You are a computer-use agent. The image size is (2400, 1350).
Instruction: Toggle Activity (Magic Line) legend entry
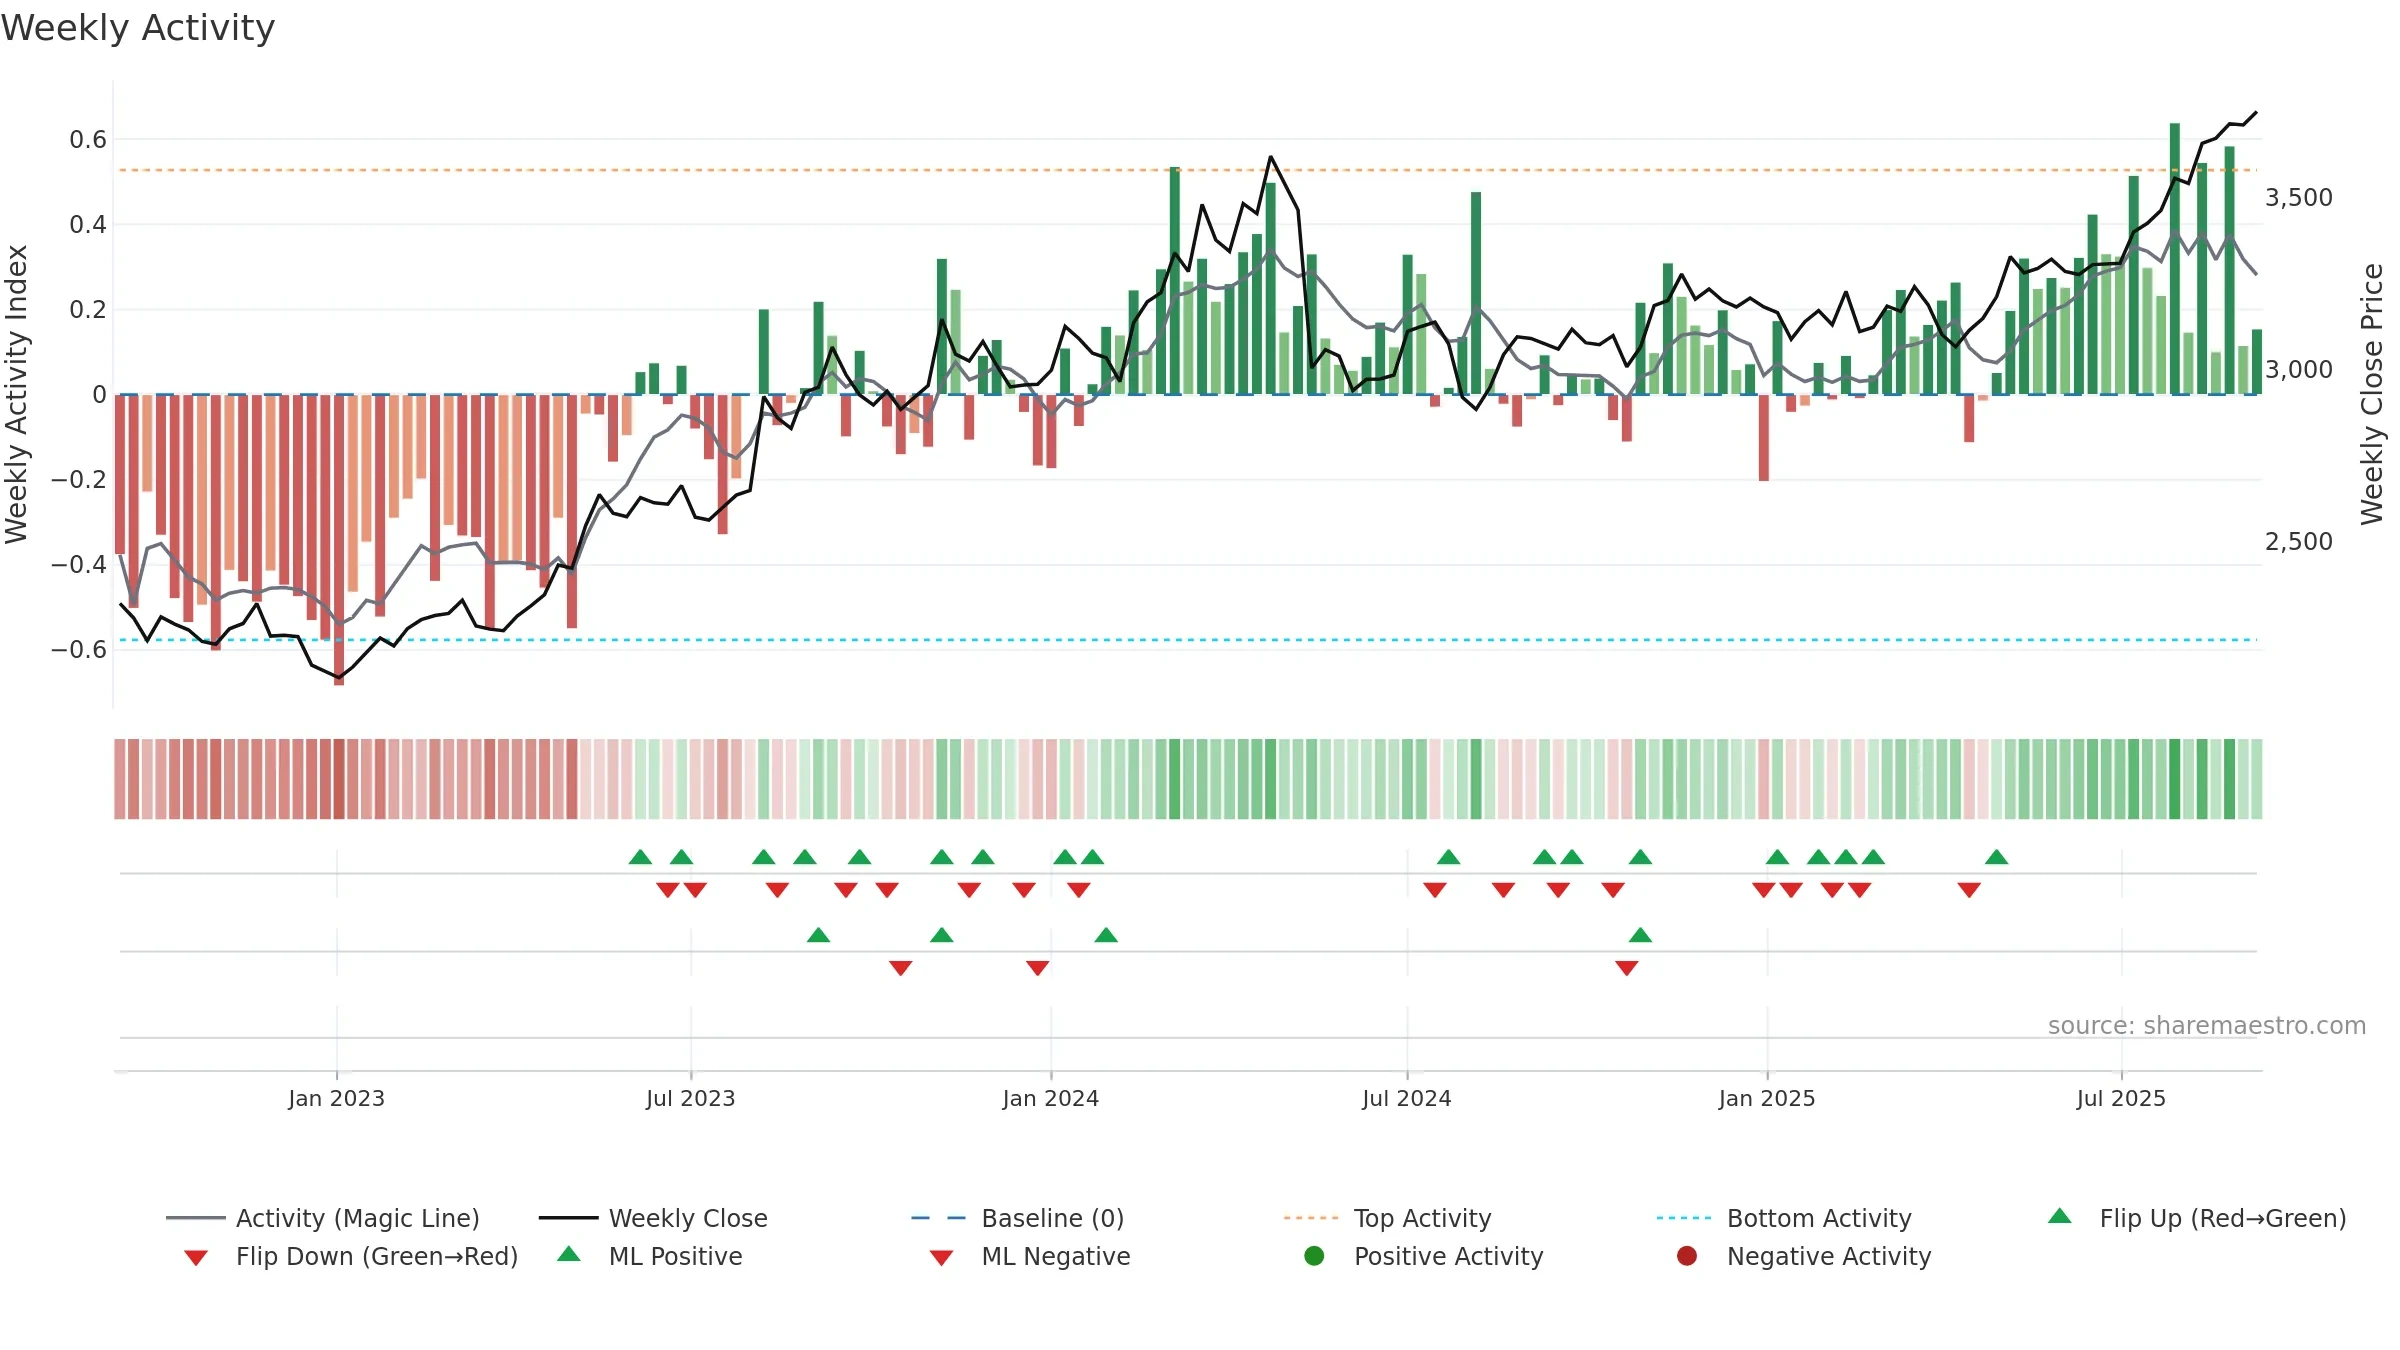coord(323,1218)
